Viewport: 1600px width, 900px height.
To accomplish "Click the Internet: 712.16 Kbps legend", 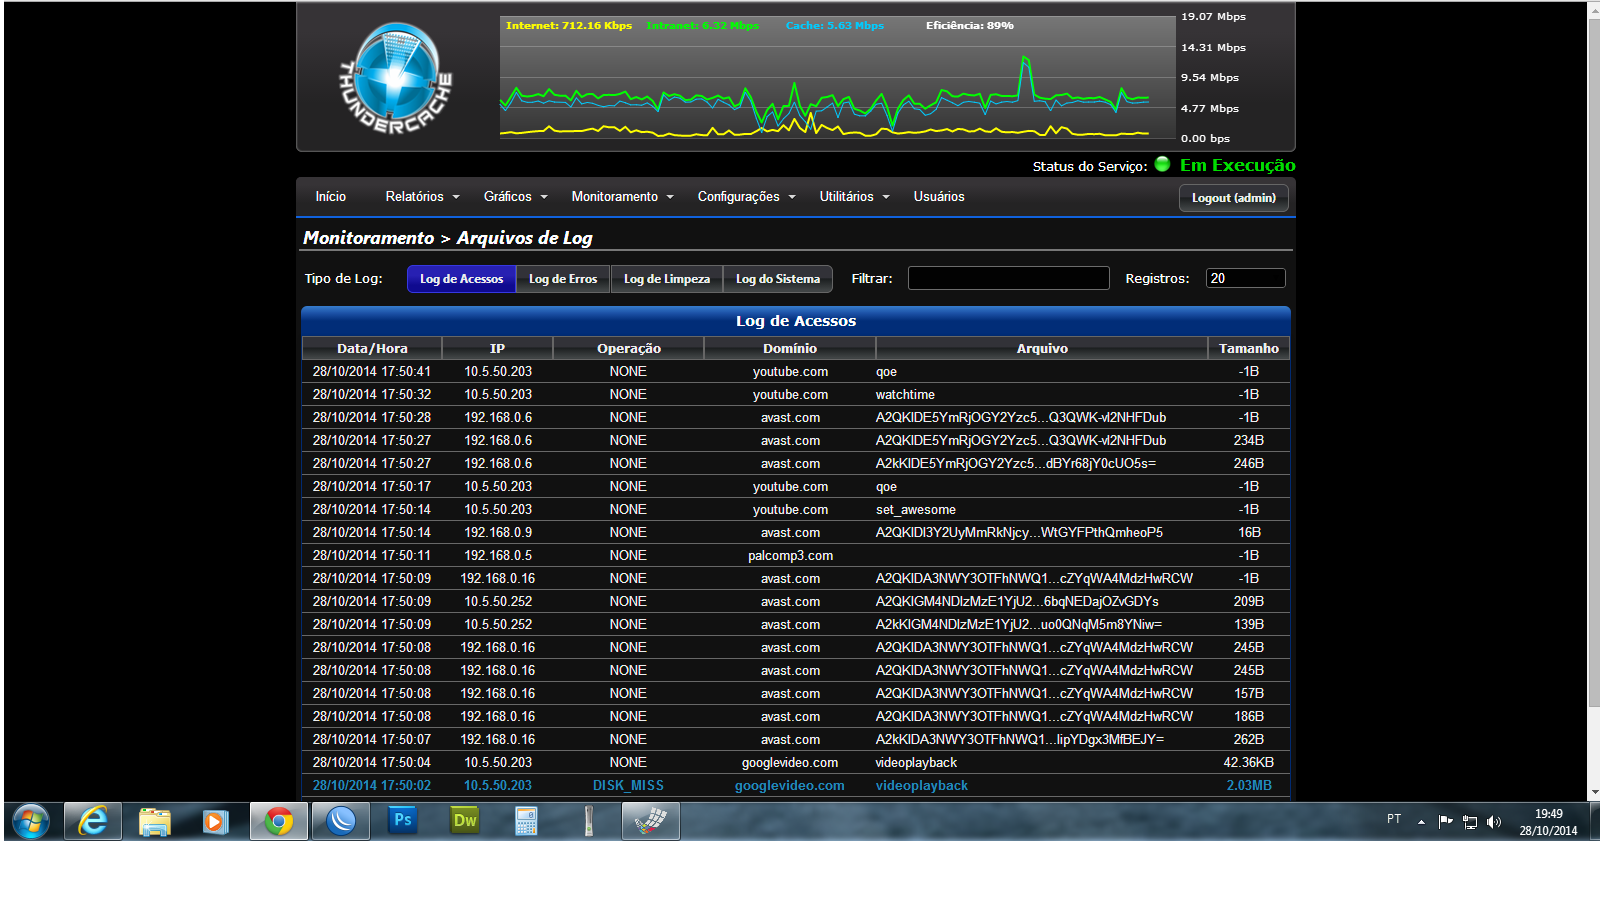I will 569,26.
